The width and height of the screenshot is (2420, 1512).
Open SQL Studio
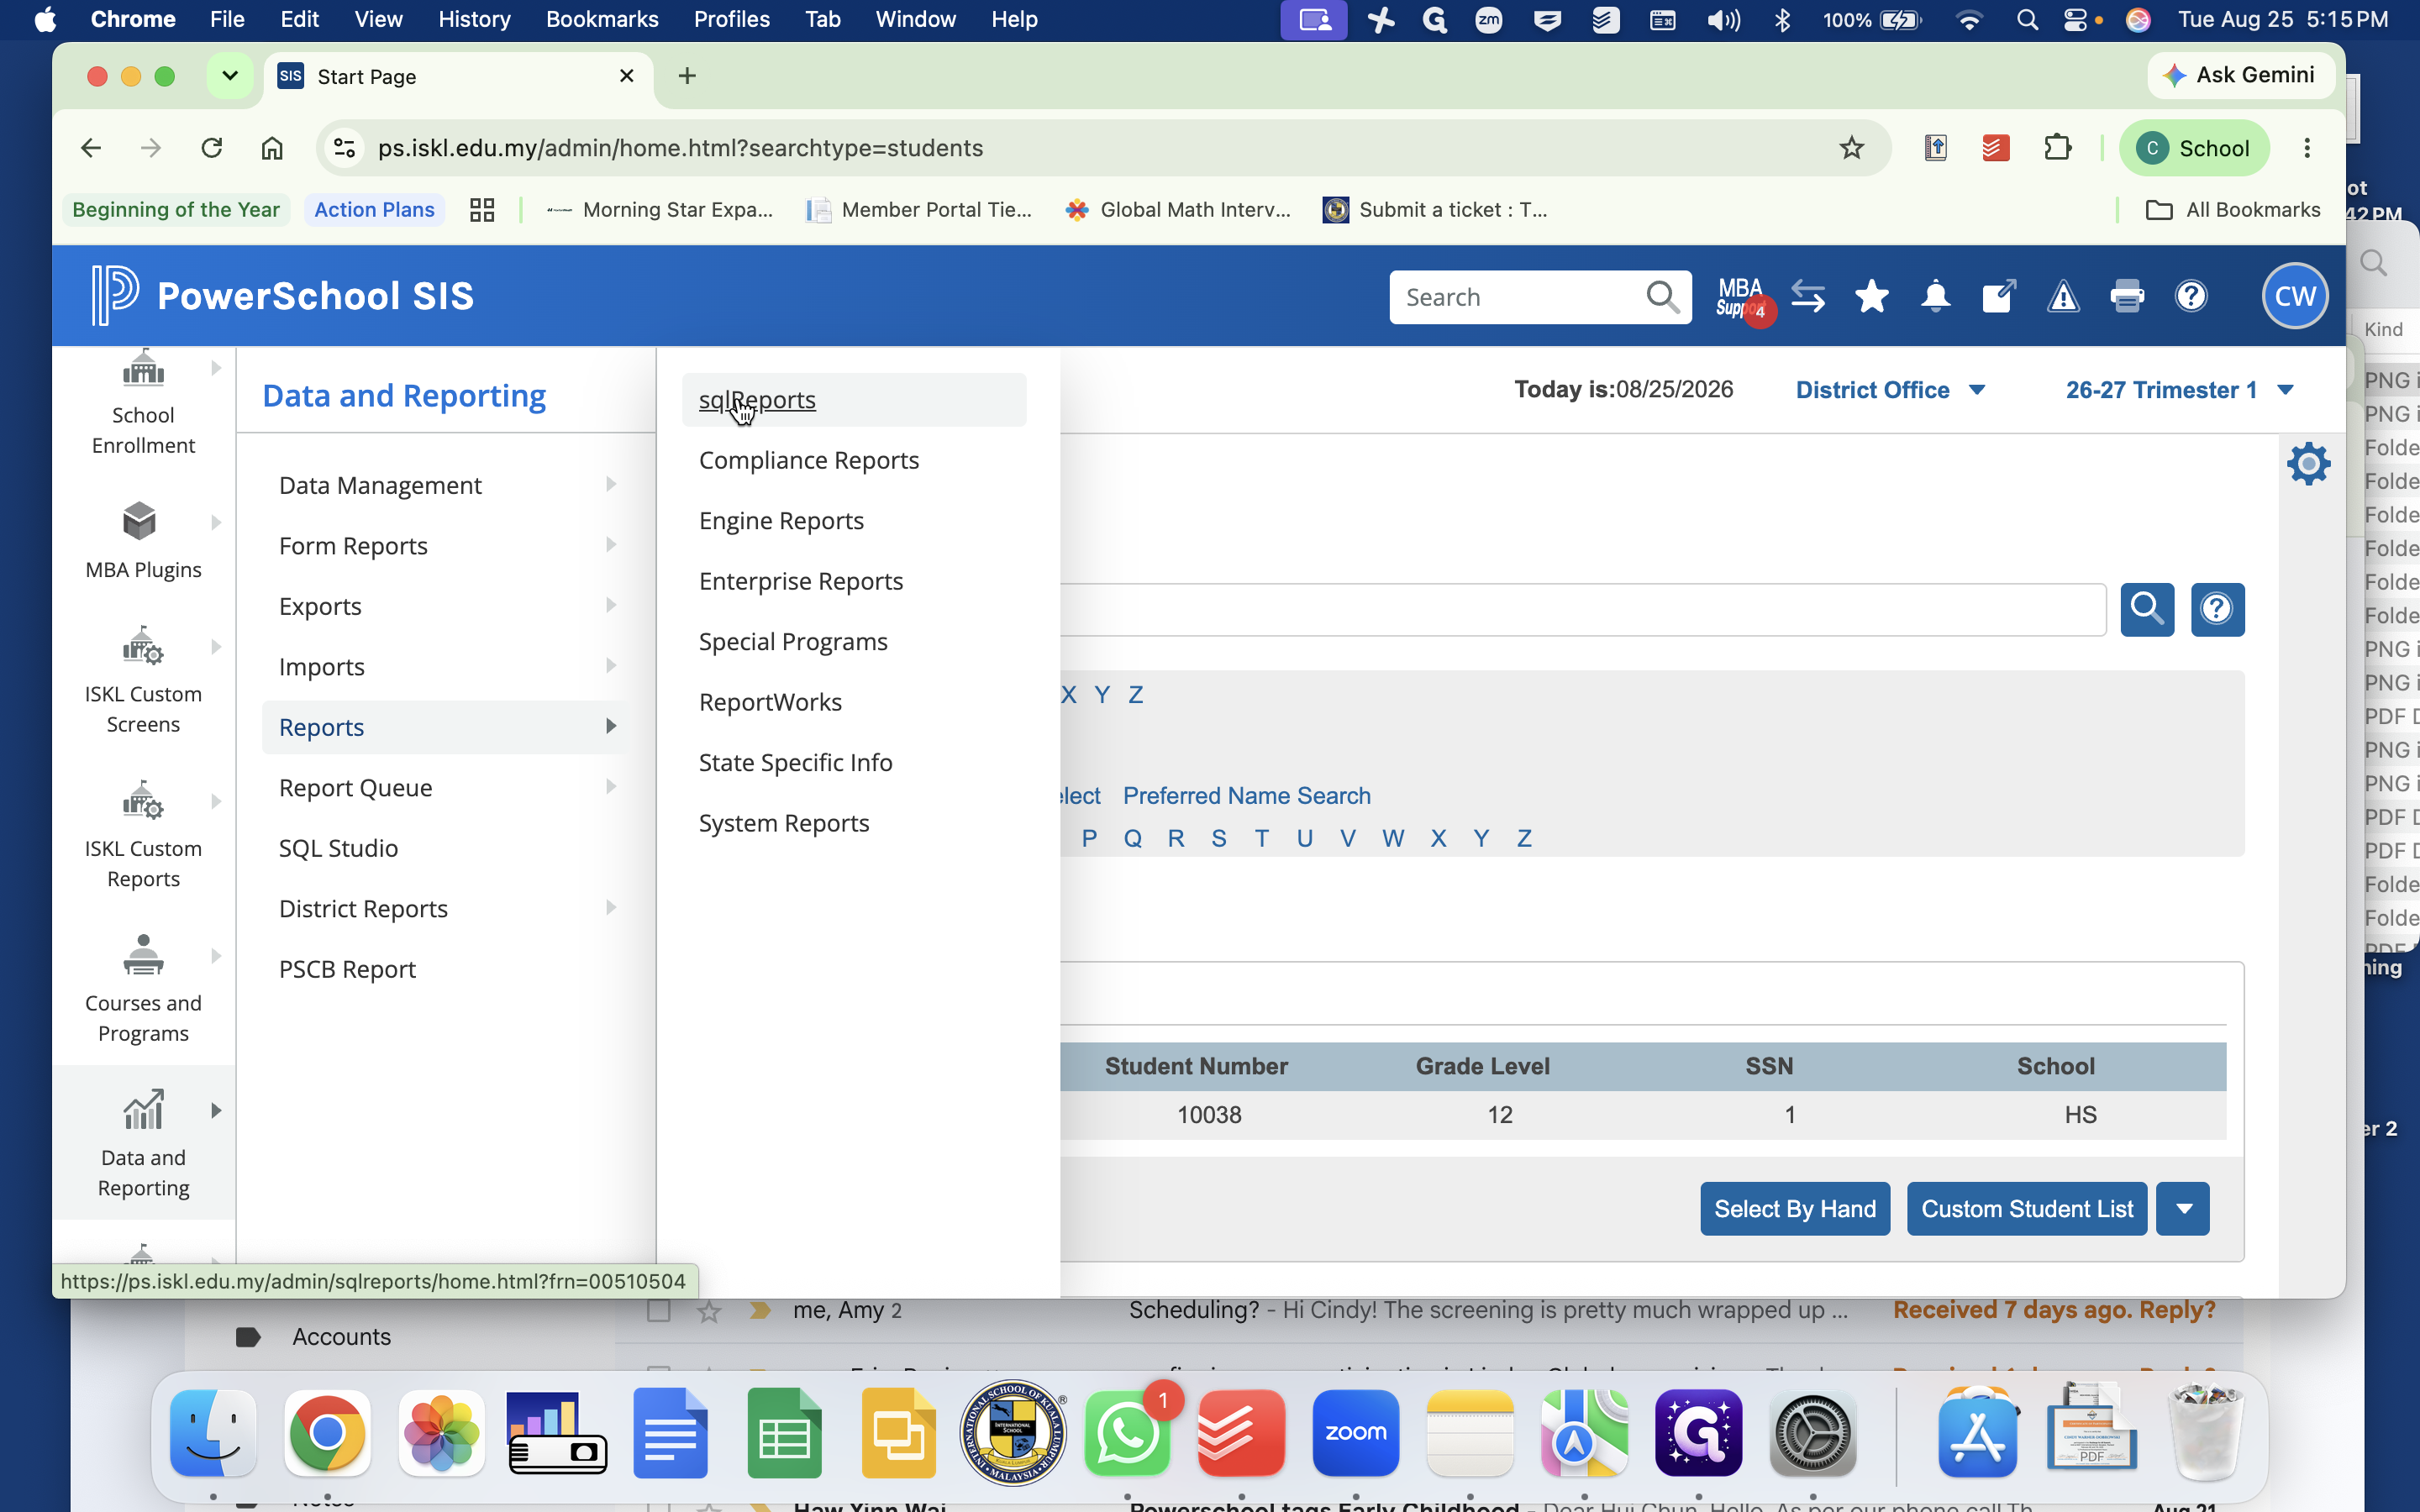coord(338,848)
